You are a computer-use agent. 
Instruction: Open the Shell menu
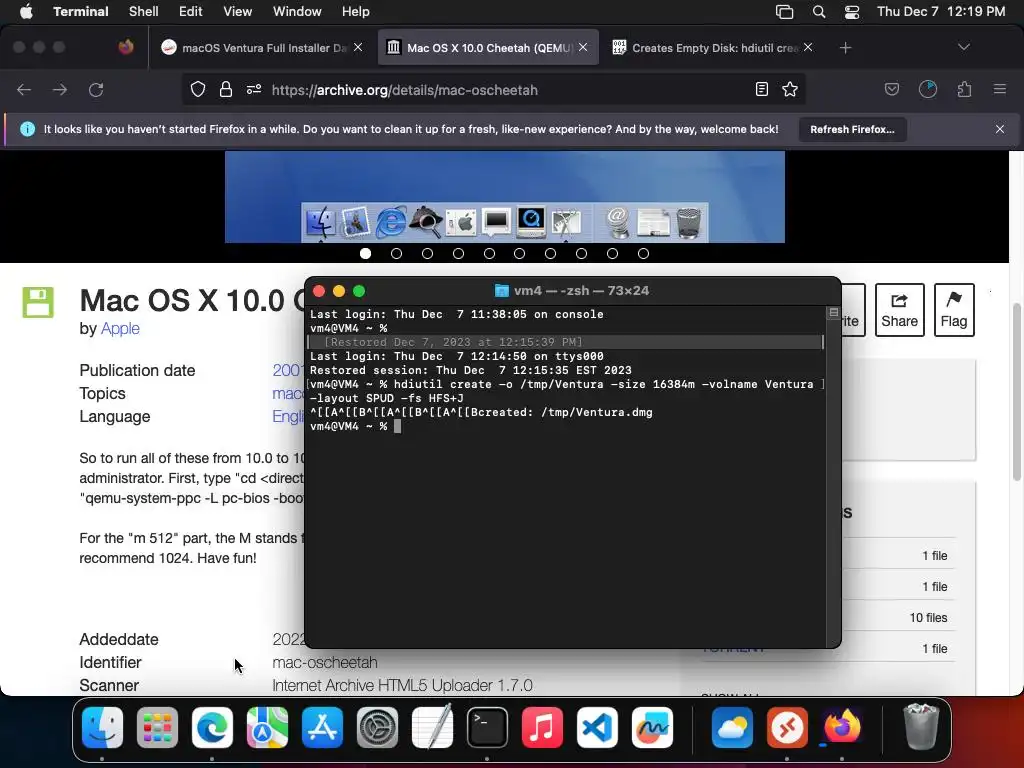click(x=143, y=11)
